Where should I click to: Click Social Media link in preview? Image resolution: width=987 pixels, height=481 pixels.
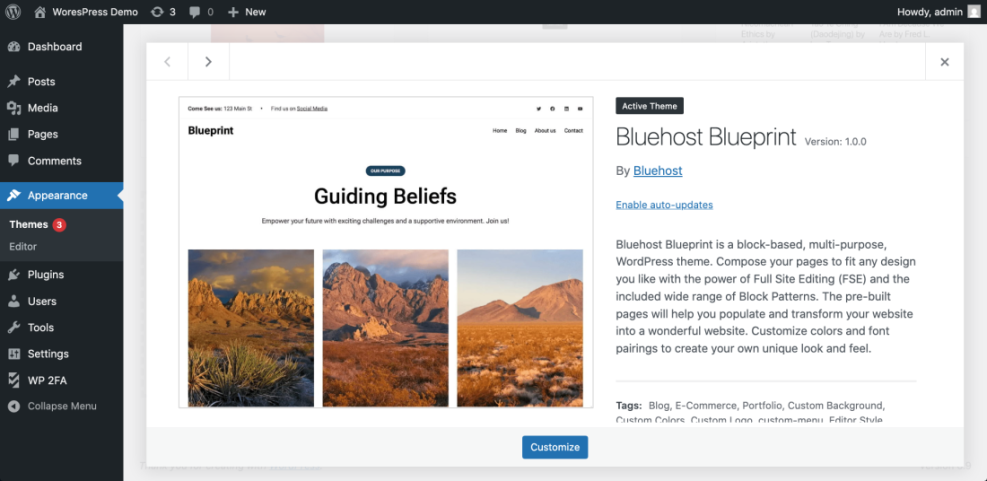click(312, 109)
